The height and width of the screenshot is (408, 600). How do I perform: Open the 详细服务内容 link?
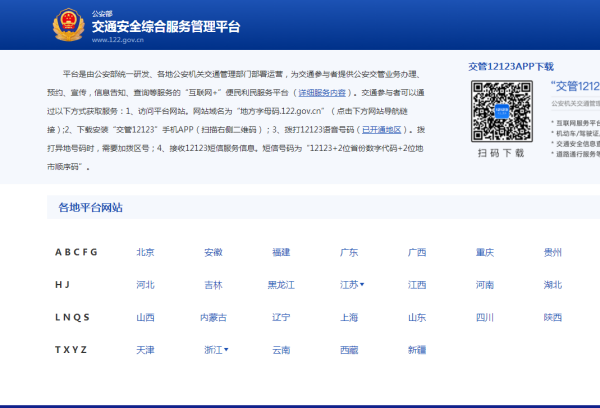tap(322, 93)
